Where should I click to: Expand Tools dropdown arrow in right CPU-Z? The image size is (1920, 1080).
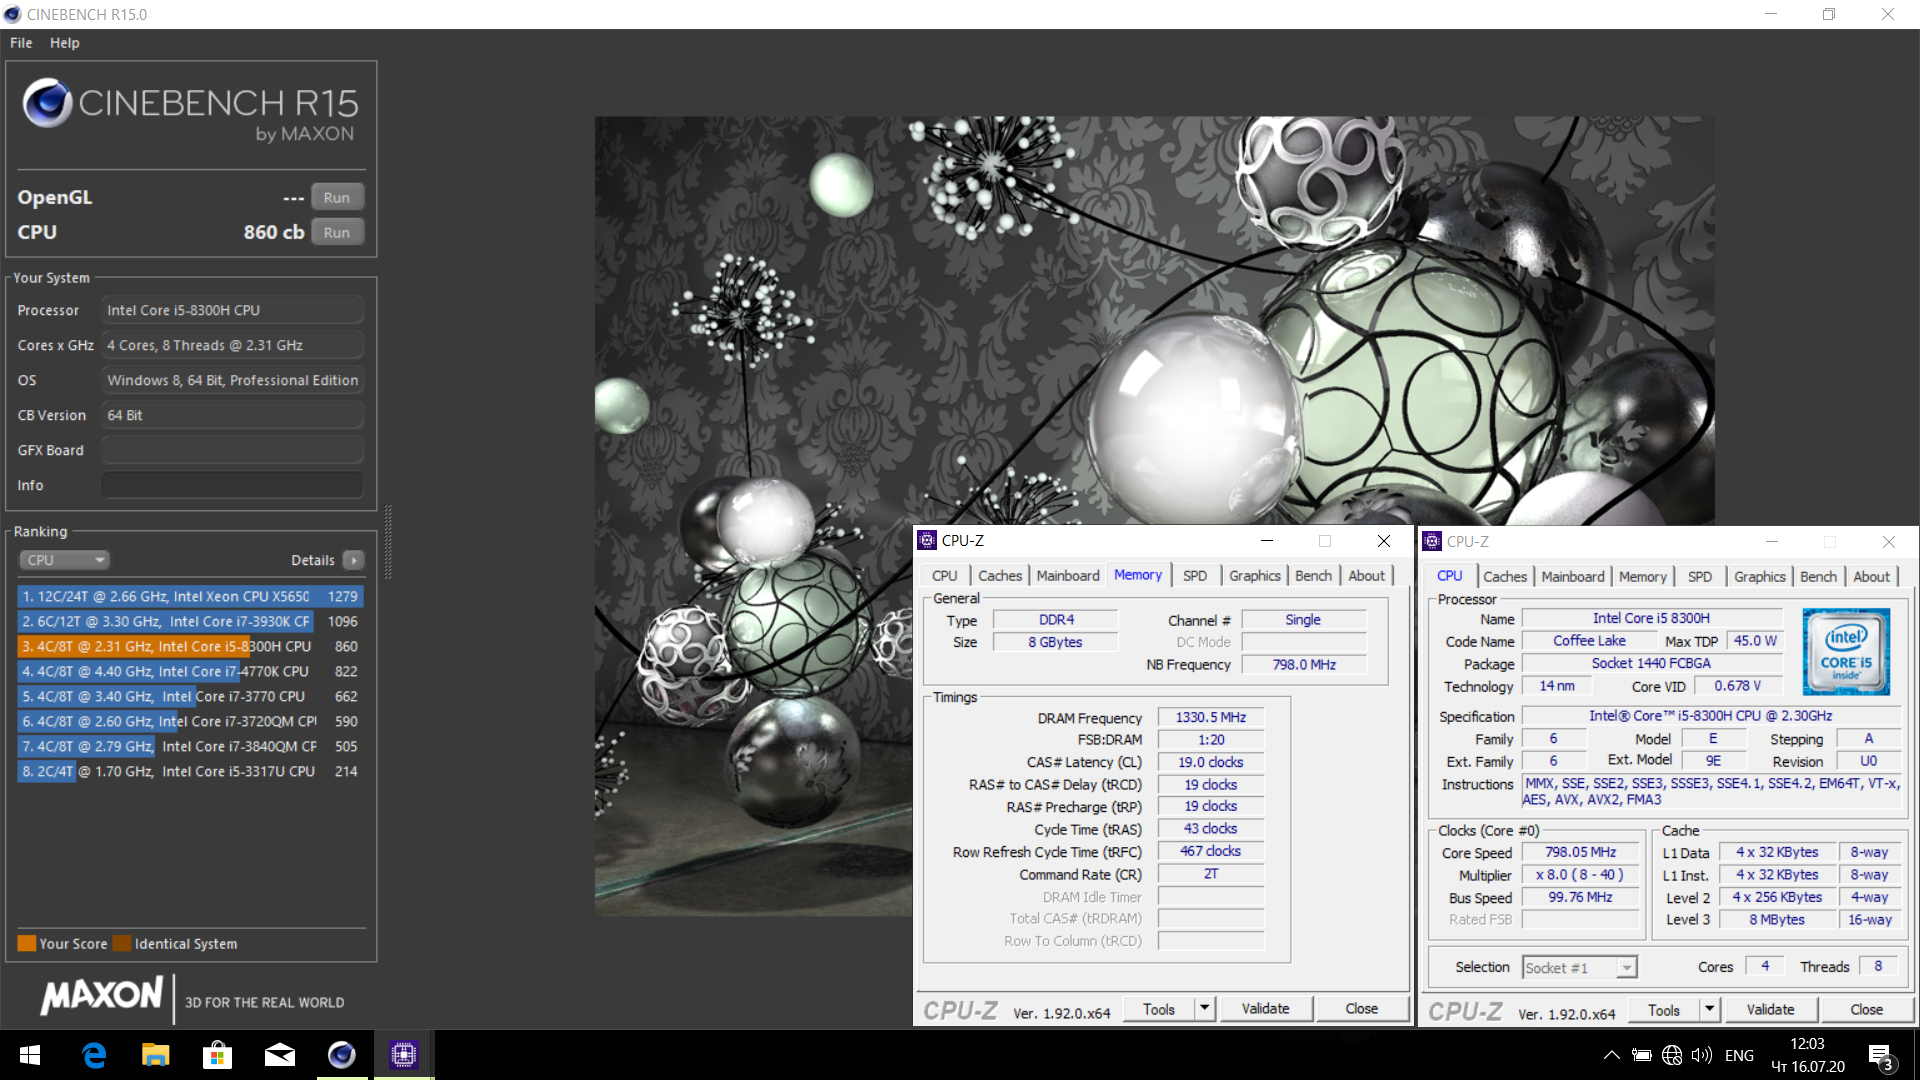point(1710,1010)
